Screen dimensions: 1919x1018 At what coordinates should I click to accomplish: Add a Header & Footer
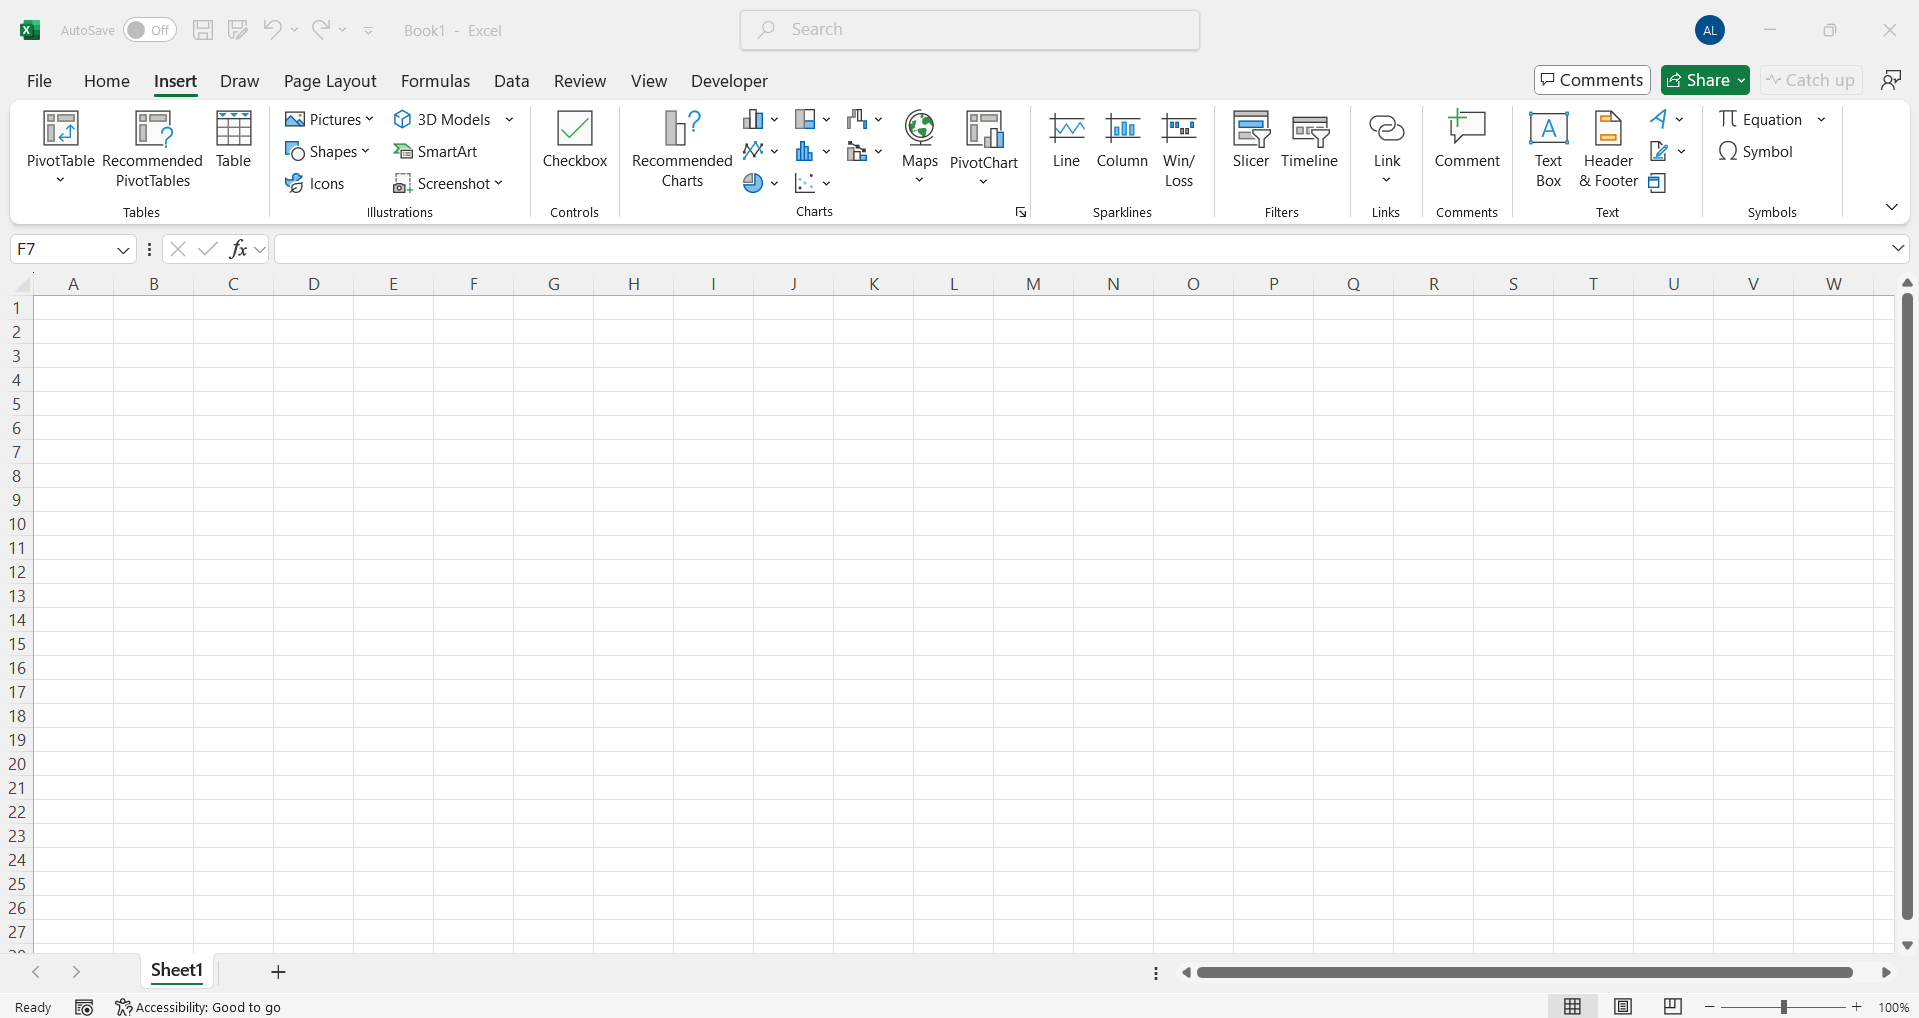[x=1608, y=148]
